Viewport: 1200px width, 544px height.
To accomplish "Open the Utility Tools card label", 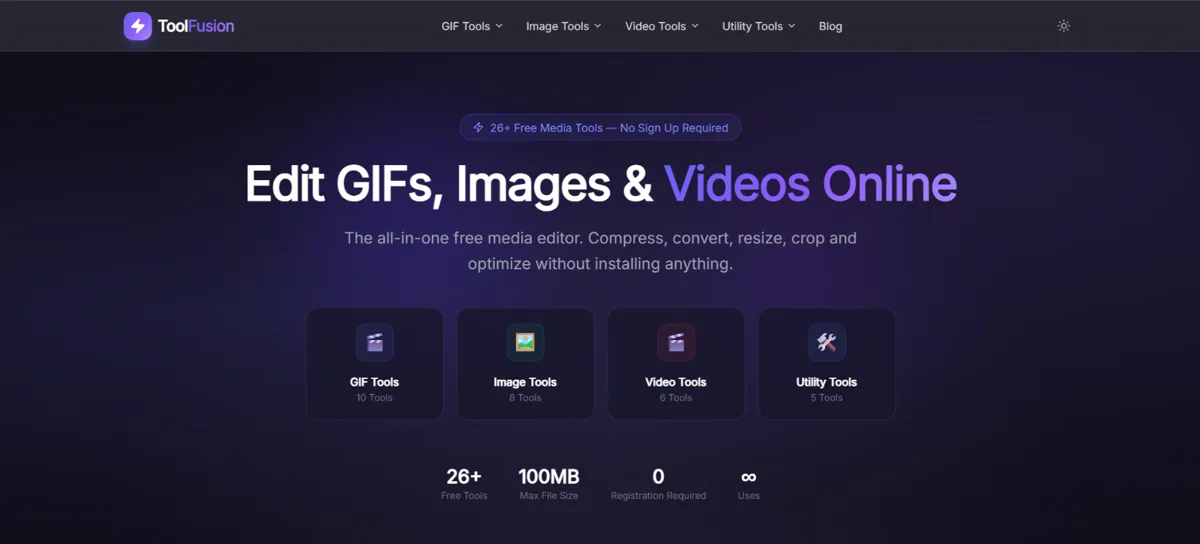I will (x=826, y=382).
